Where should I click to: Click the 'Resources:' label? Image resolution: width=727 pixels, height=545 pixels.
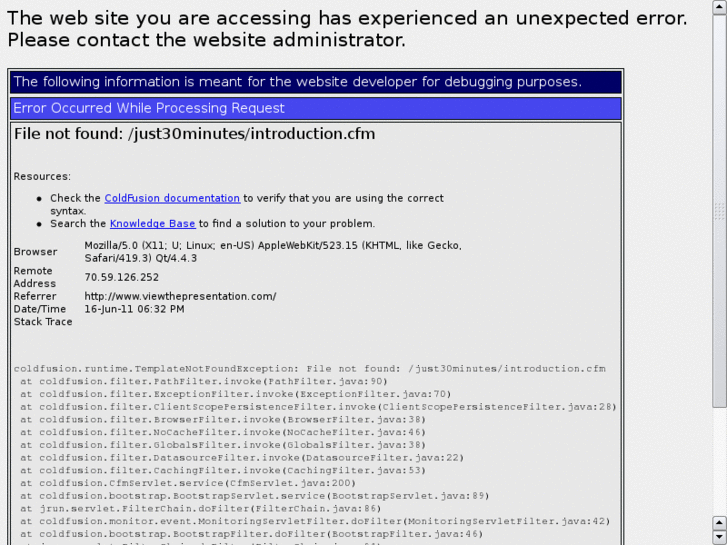42,176
